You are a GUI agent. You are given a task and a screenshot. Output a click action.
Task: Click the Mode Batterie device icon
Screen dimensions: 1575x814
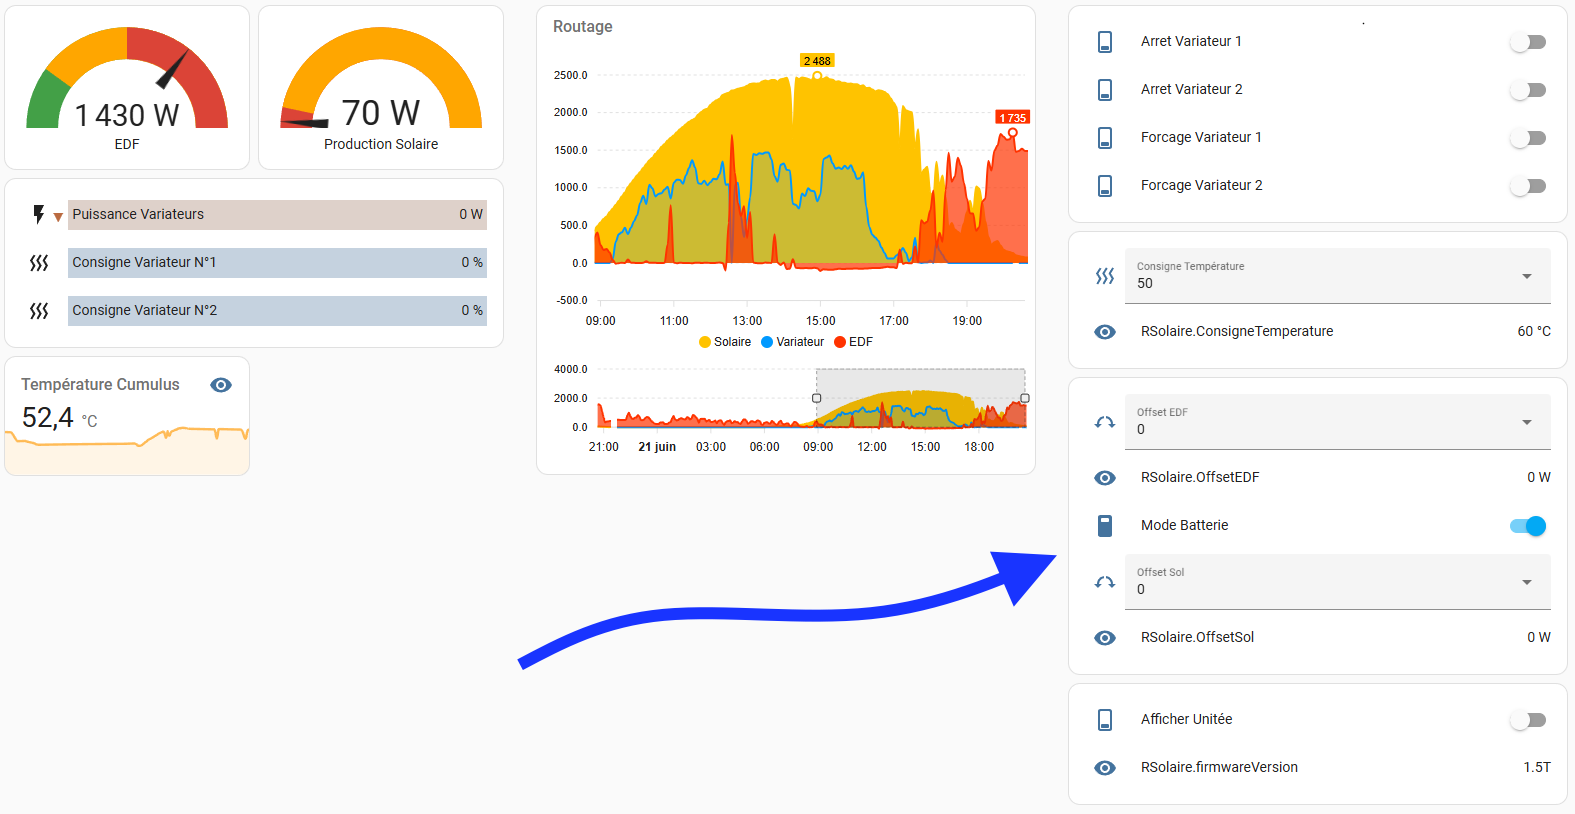1105,525
